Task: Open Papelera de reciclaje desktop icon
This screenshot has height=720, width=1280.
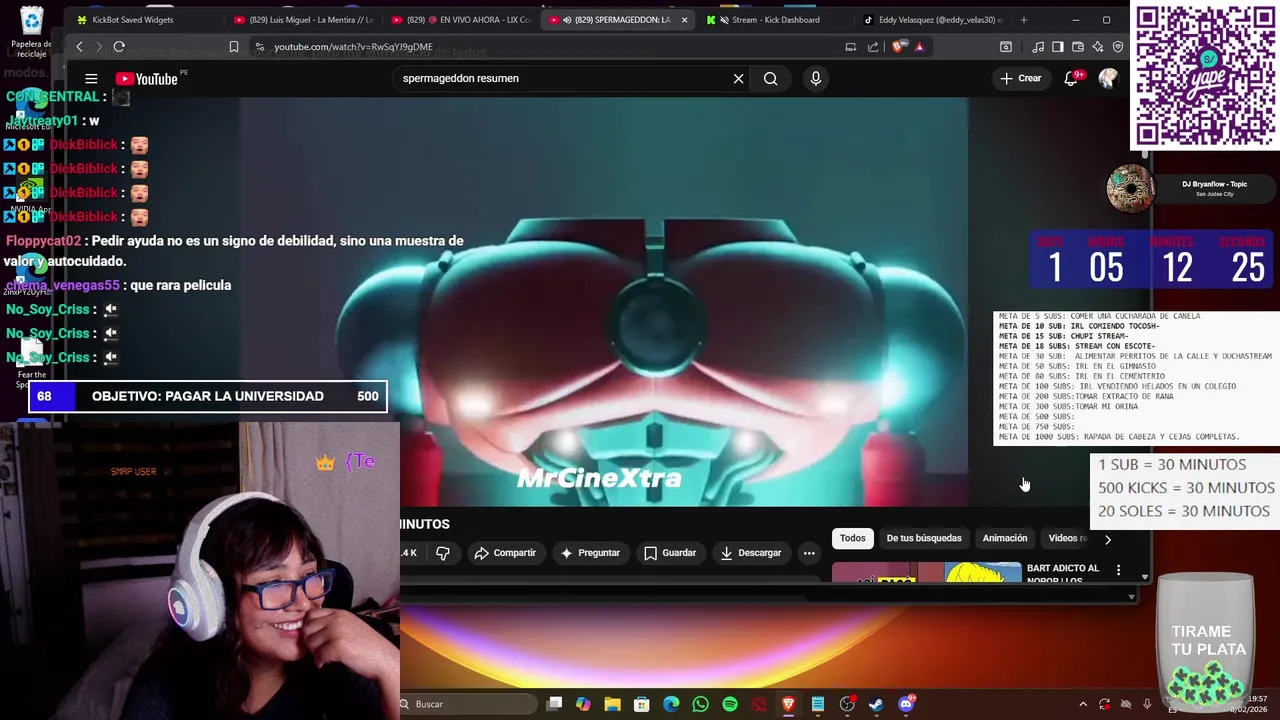Action: 32,30
